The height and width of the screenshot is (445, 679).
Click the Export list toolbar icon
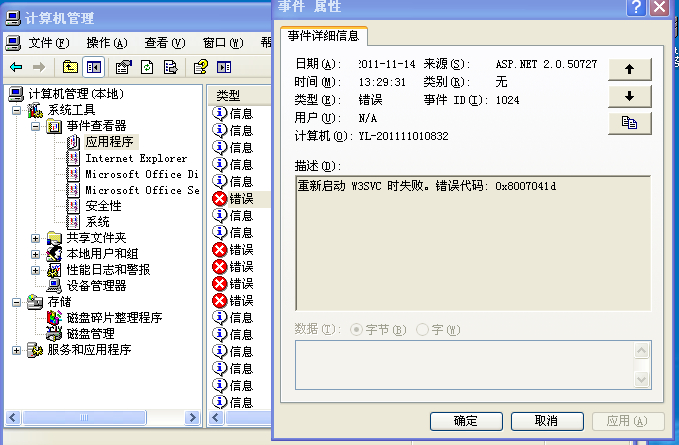[x=171, y=67]
